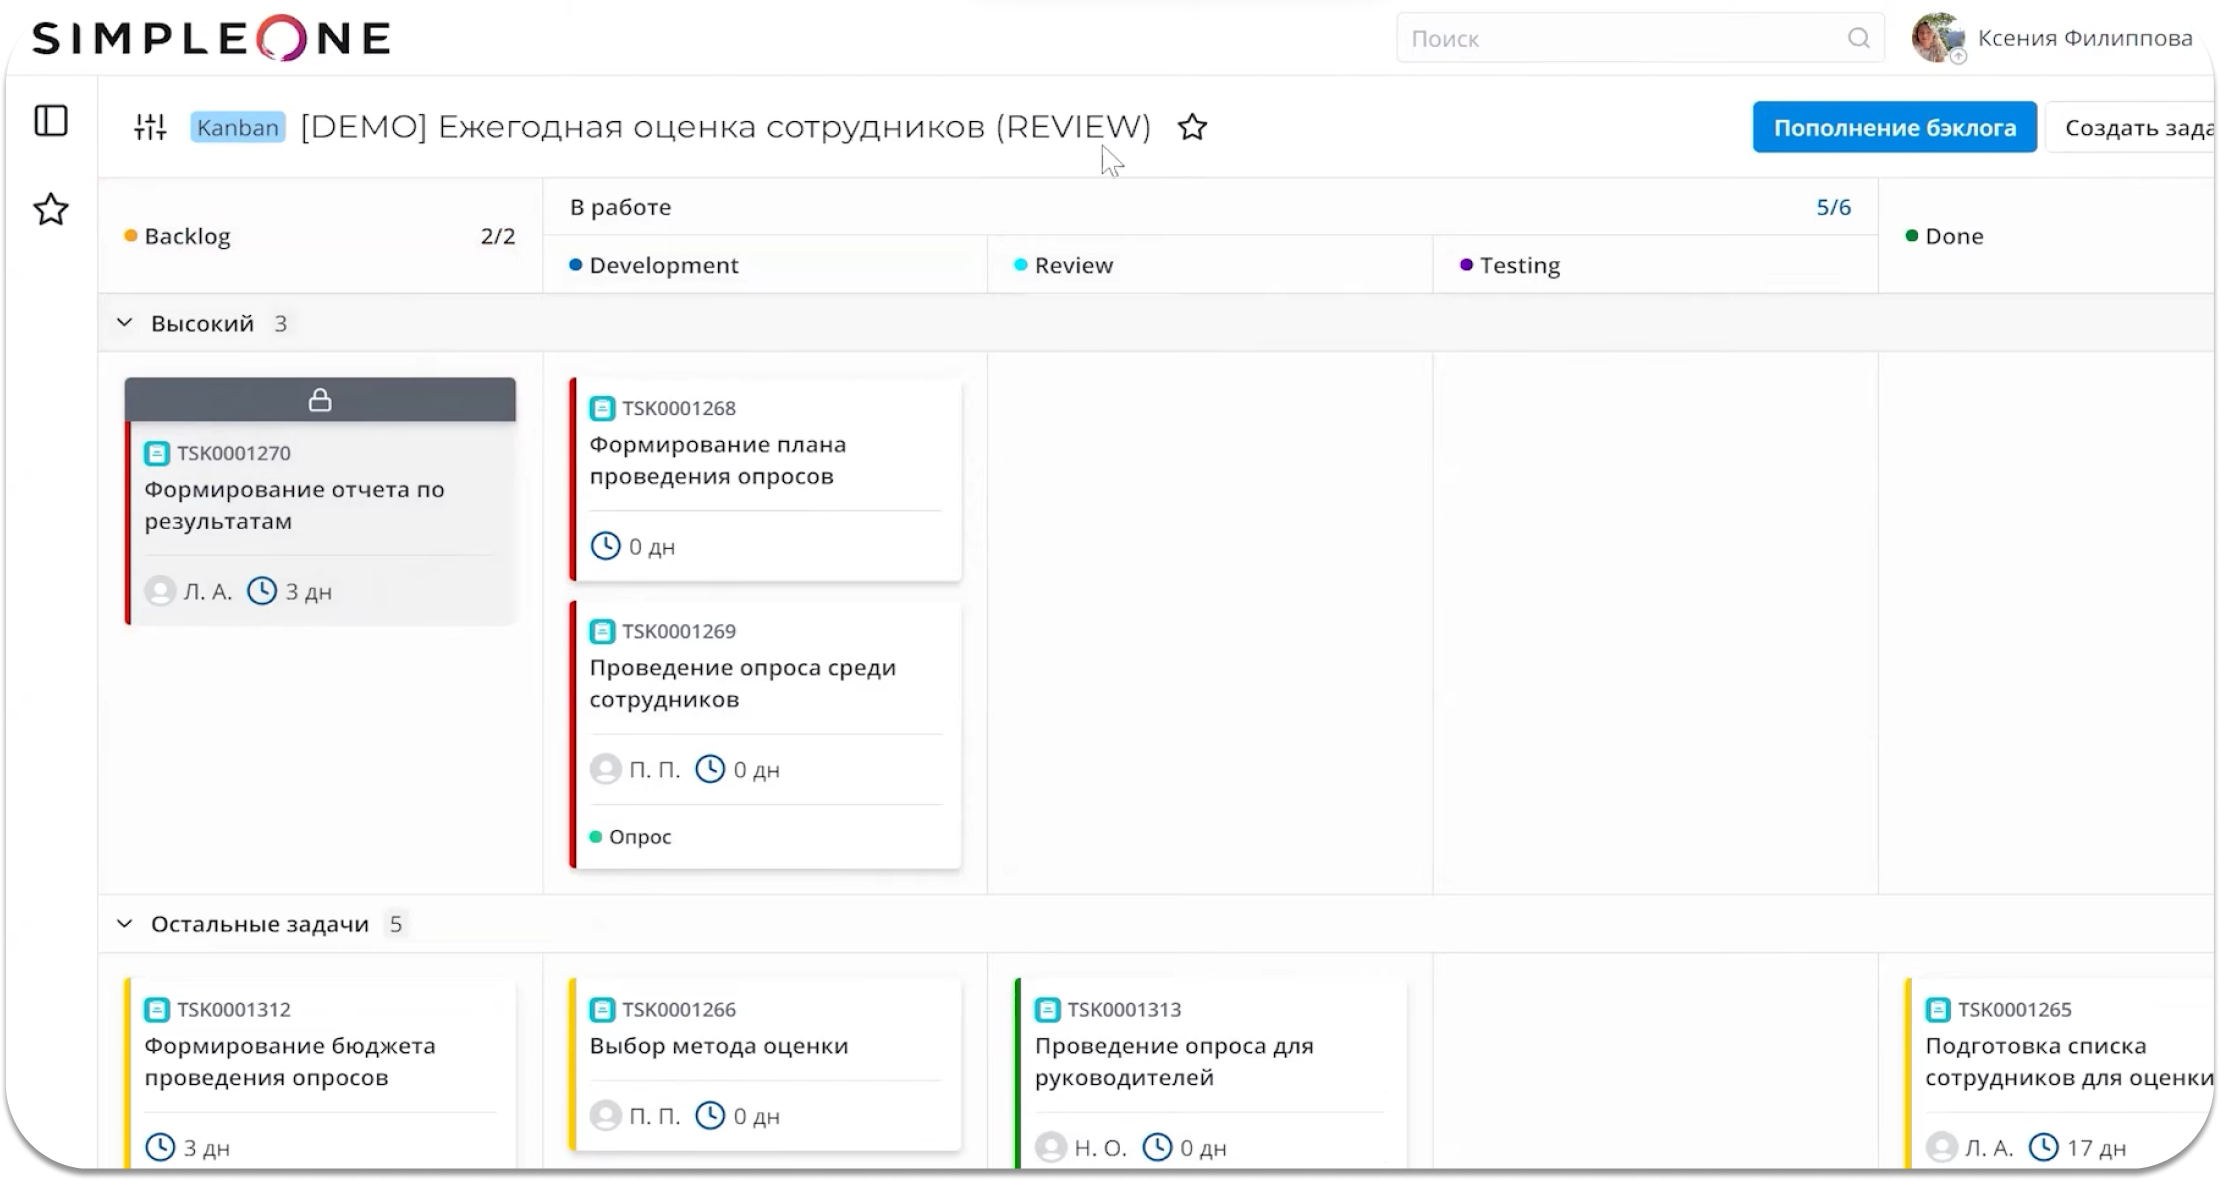
Task: Collapse the Высокий swimlane
Action: (x=125, y=323)
